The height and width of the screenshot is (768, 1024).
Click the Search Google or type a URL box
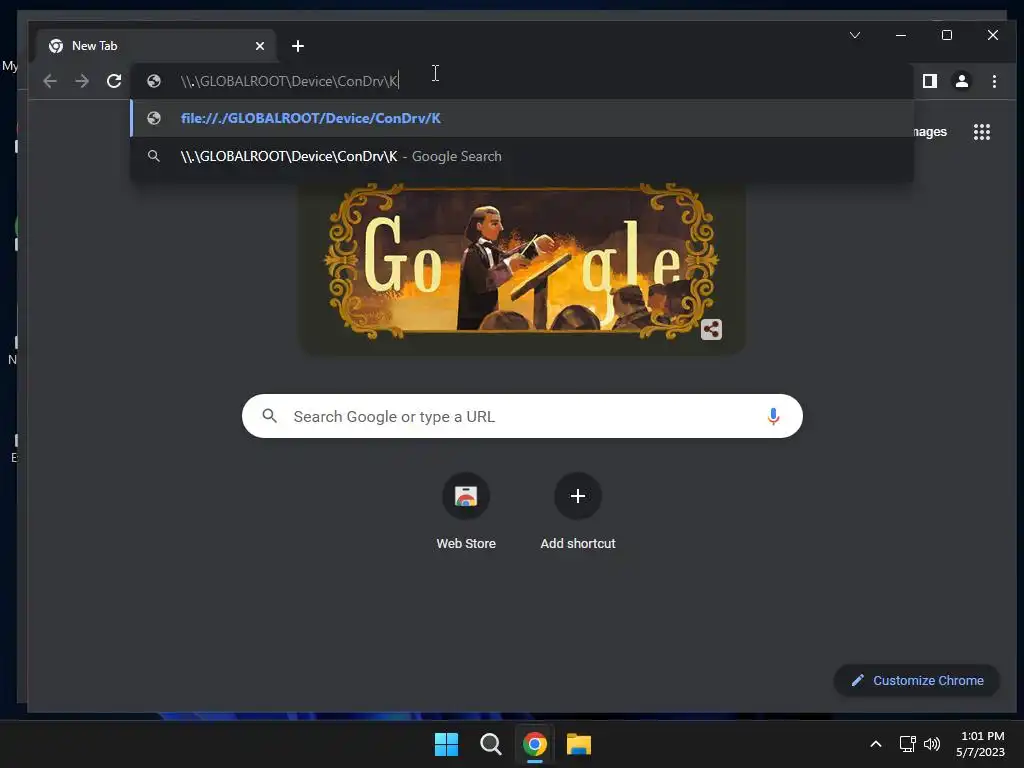[522, 416]
